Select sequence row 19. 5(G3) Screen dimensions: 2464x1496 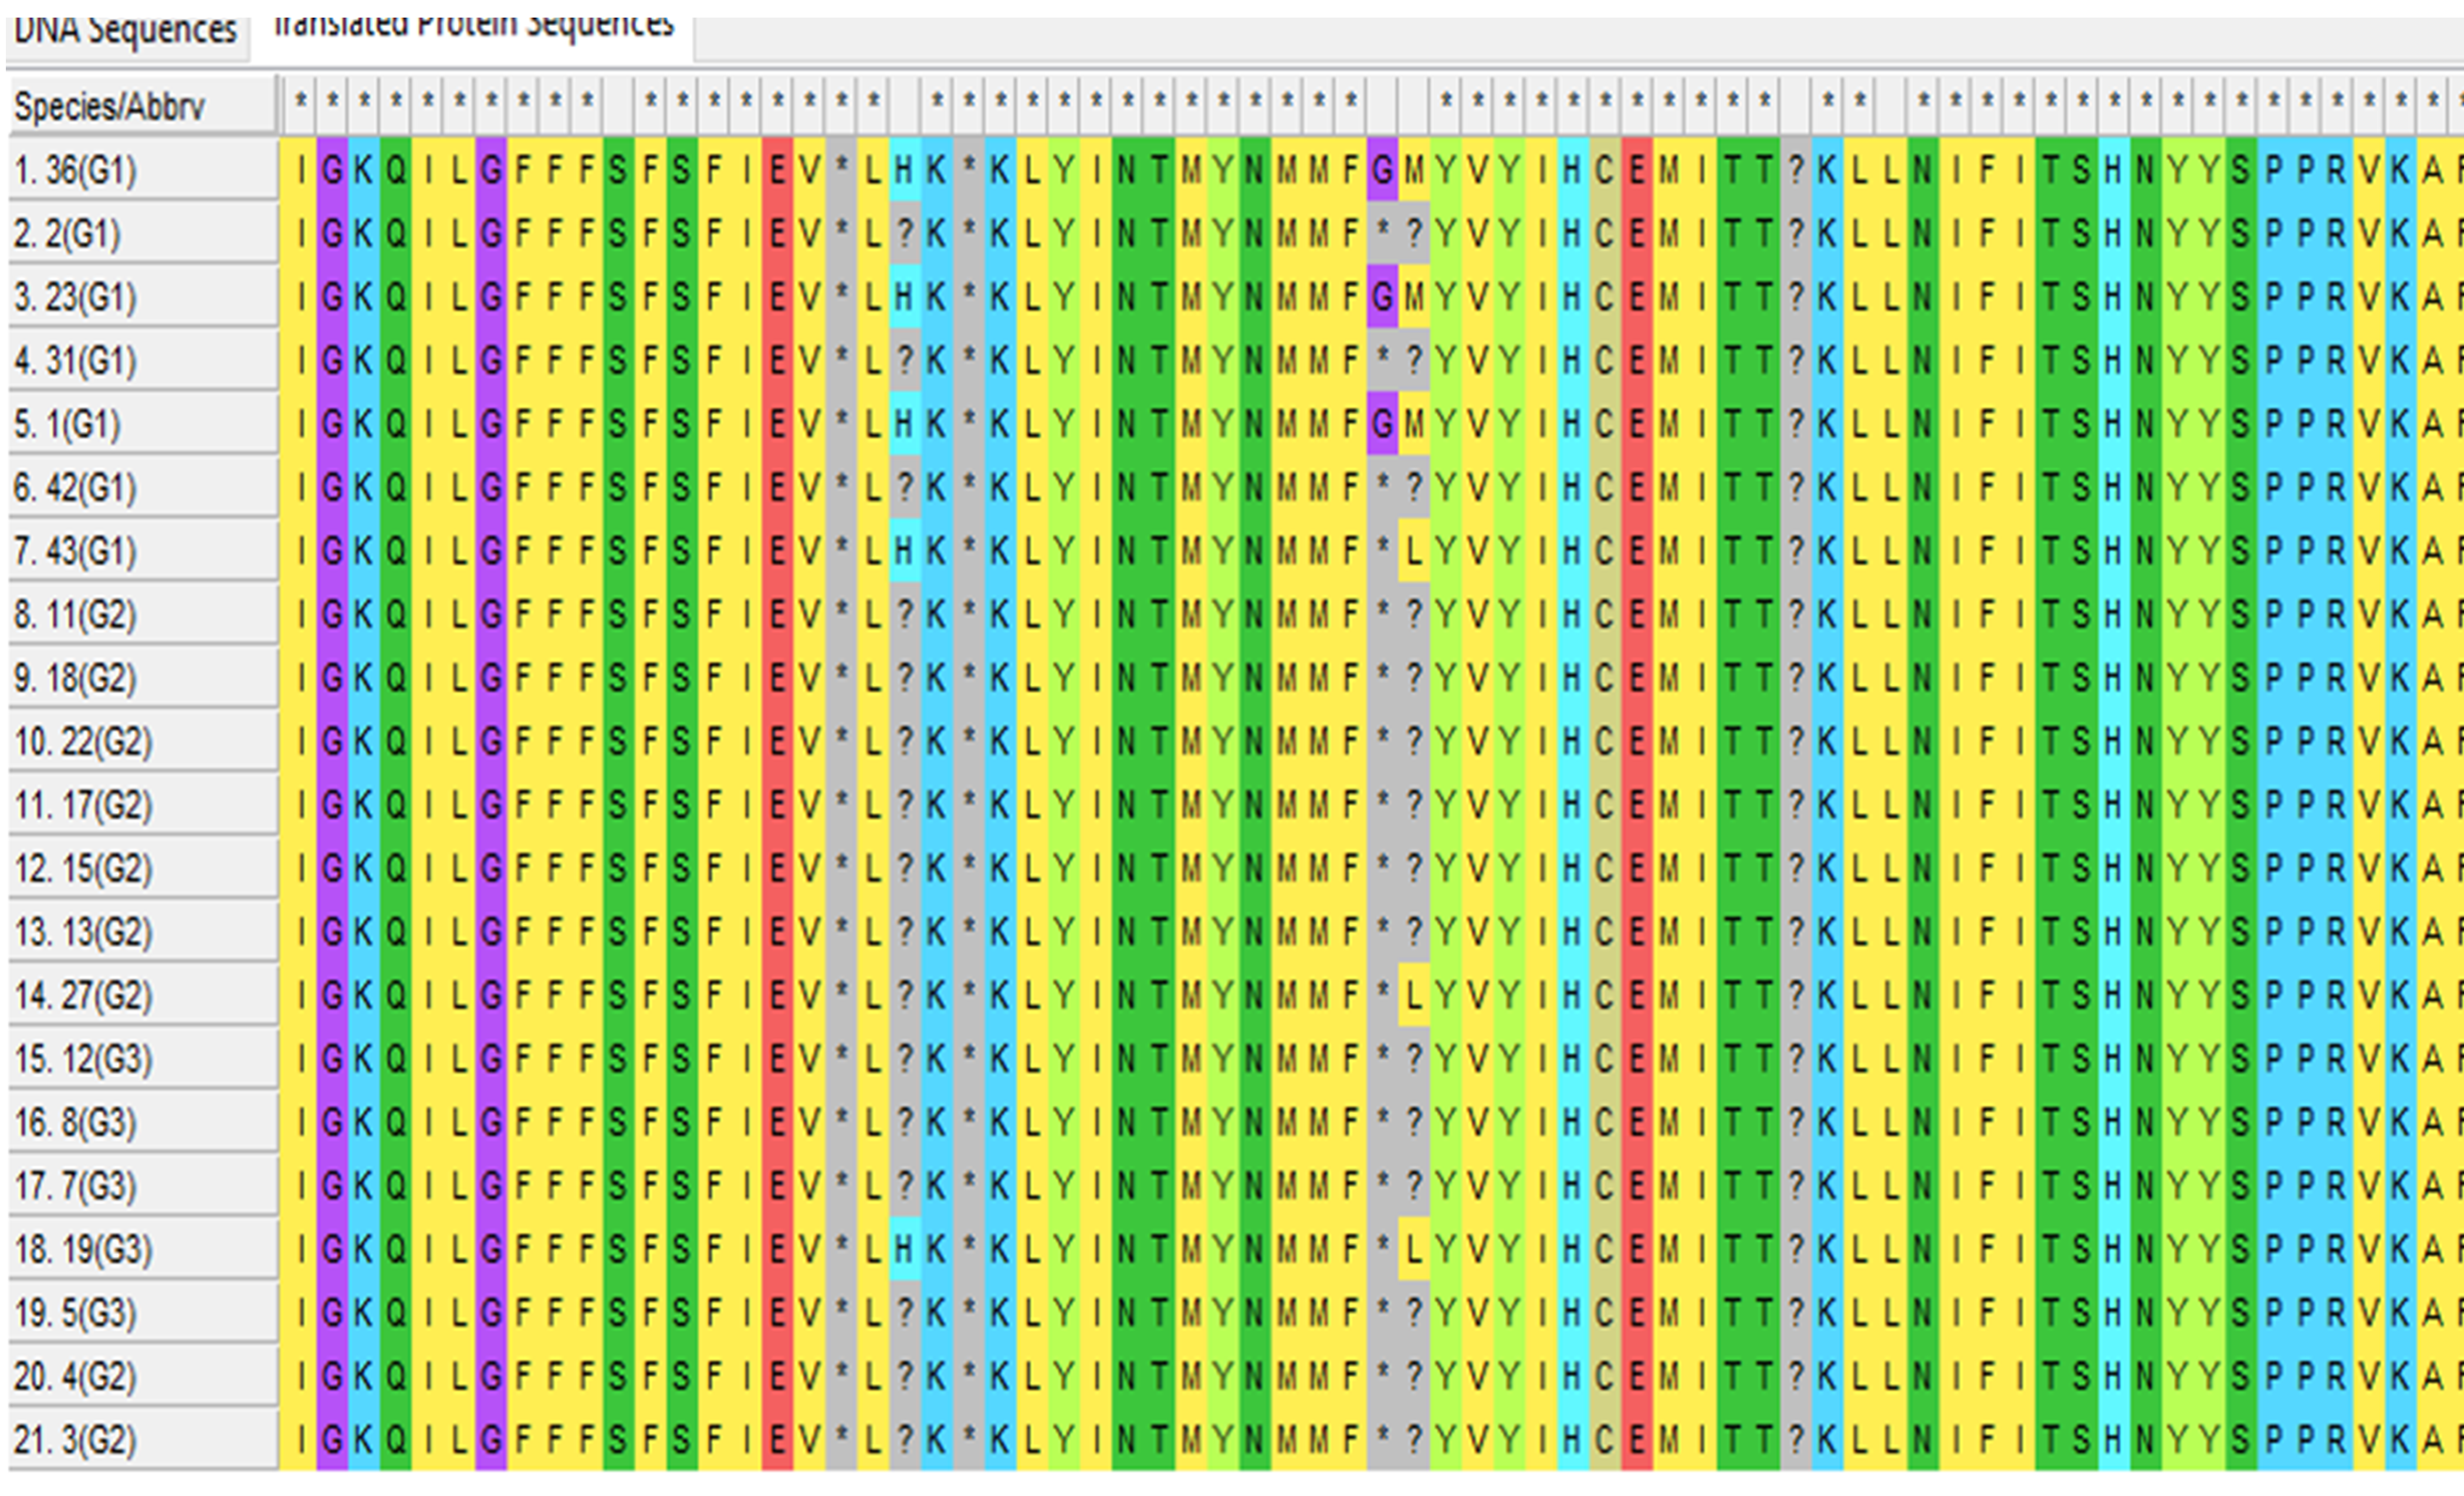click(142, 1313)
